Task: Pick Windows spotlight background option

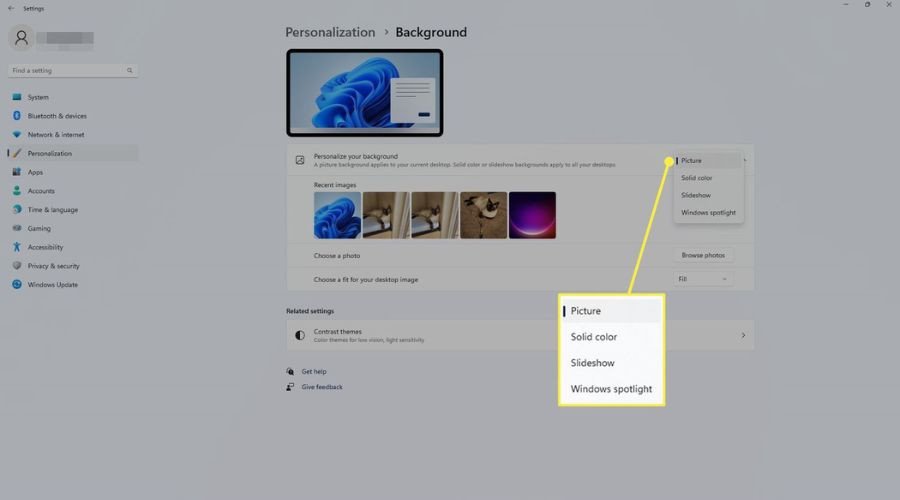Action: (708, 212)
